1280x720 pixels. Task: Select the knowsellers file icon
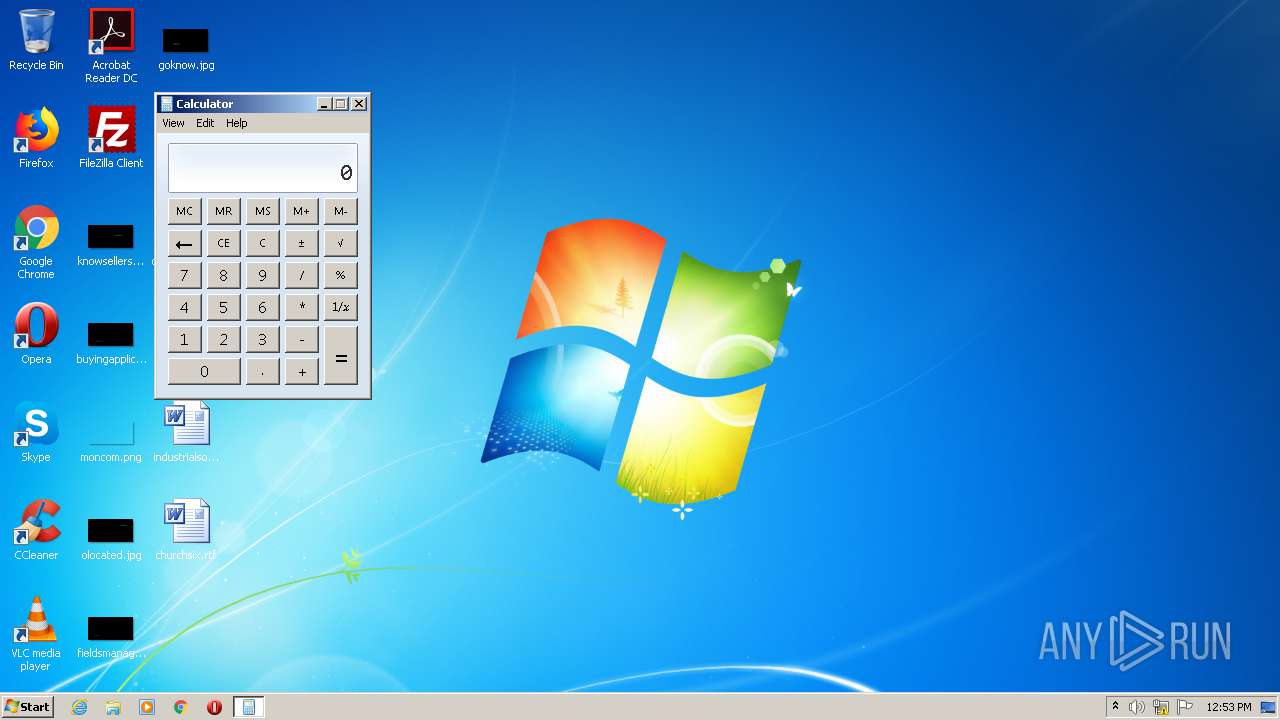click(x=111, y=247)
